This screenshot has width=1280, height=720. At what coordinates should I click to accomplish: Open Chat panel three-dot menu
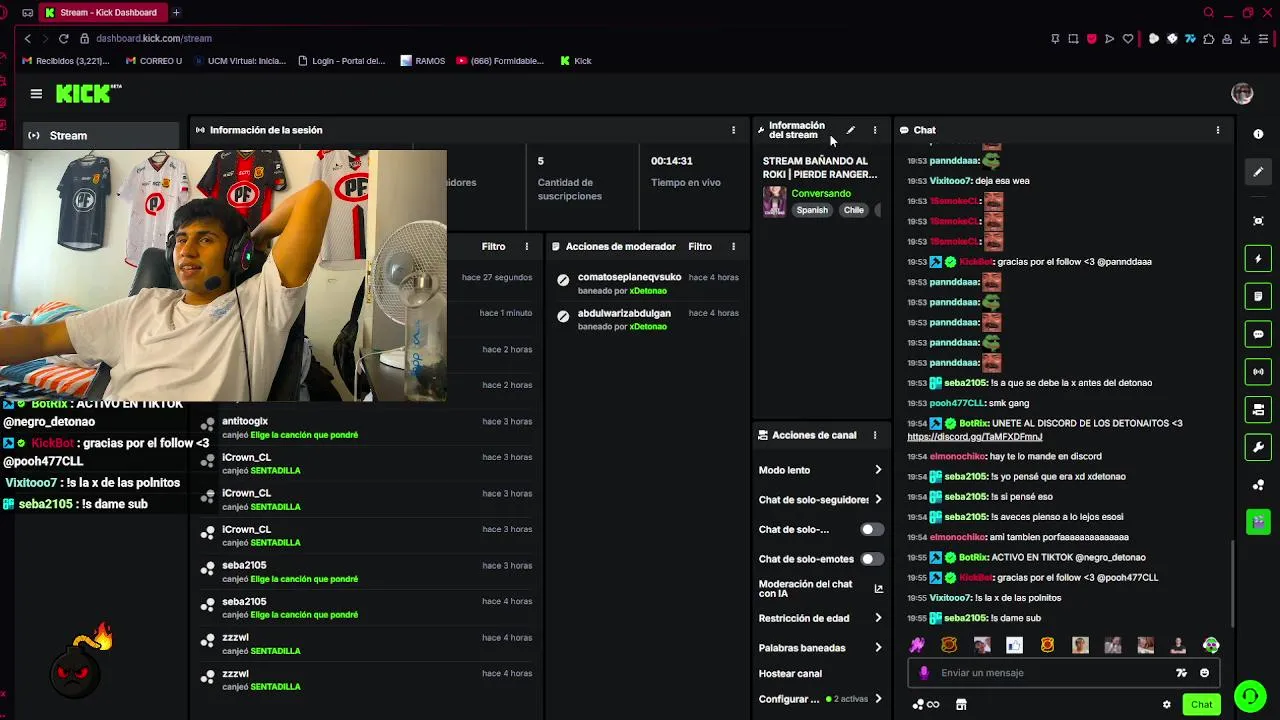[1217, 130]
